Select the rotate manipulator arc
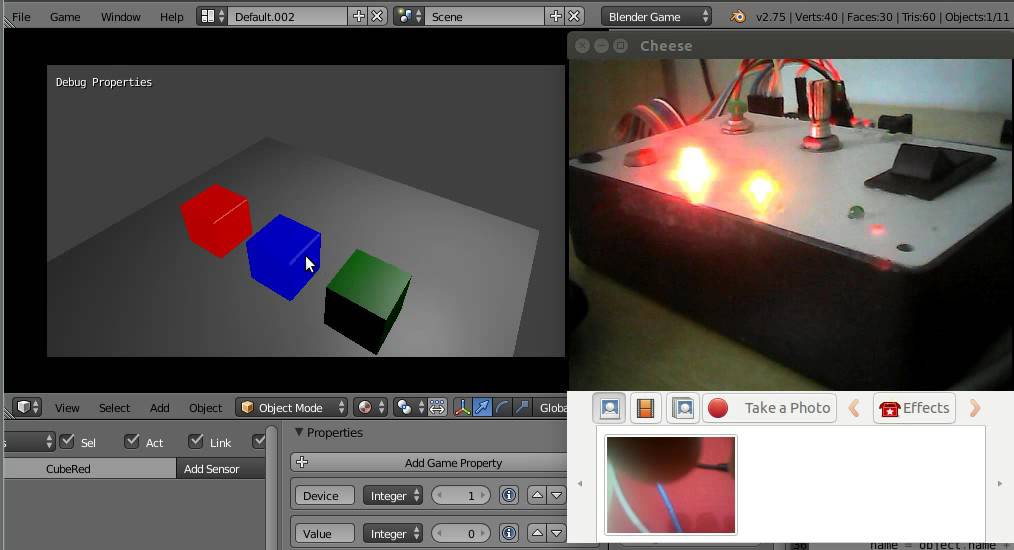1014x550 pixels. (502, 407)
